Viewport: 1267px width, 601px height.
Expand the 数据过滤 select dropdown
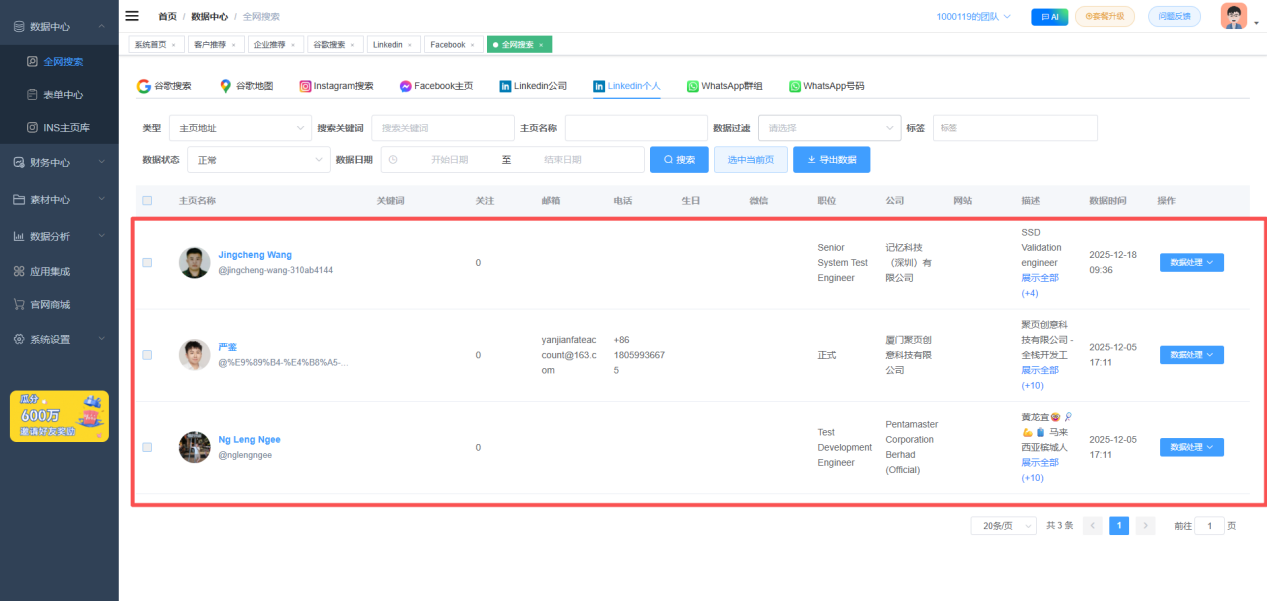(x=829, y=128)
